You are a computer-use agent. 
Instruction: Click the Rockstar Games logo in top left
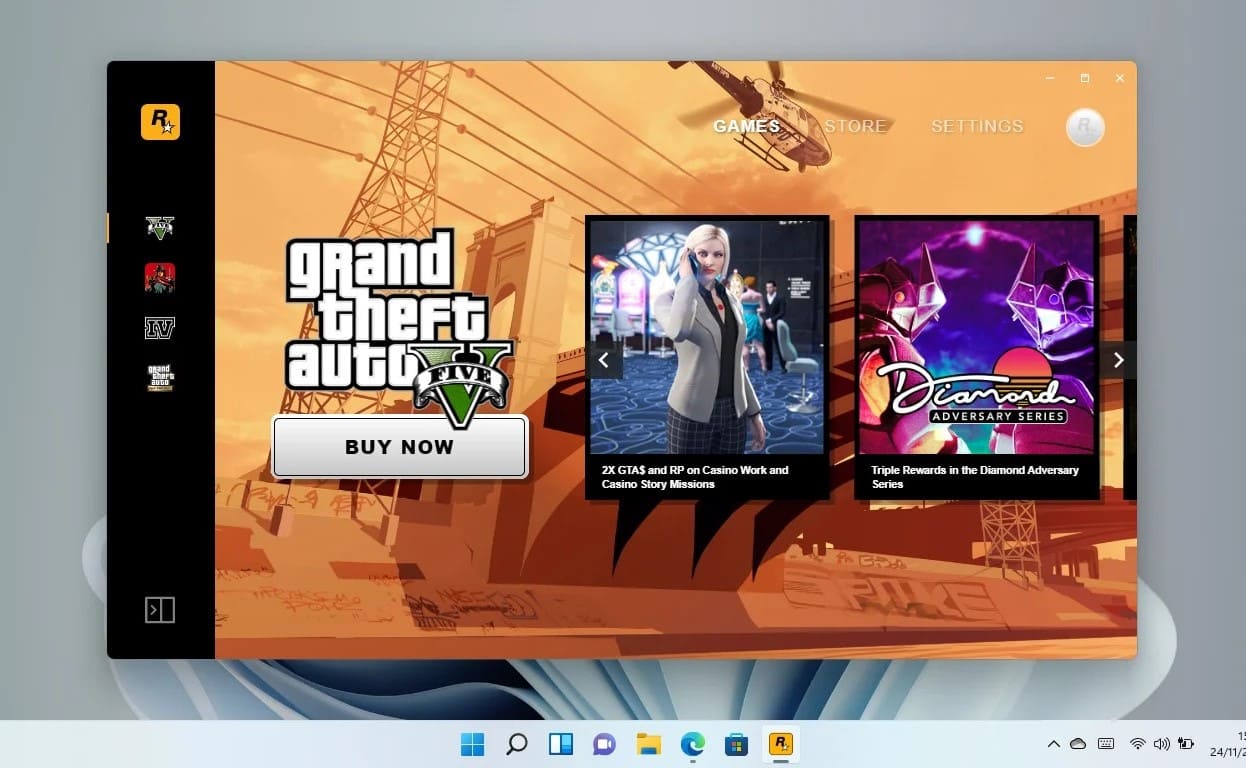click(x=160, y=123)
